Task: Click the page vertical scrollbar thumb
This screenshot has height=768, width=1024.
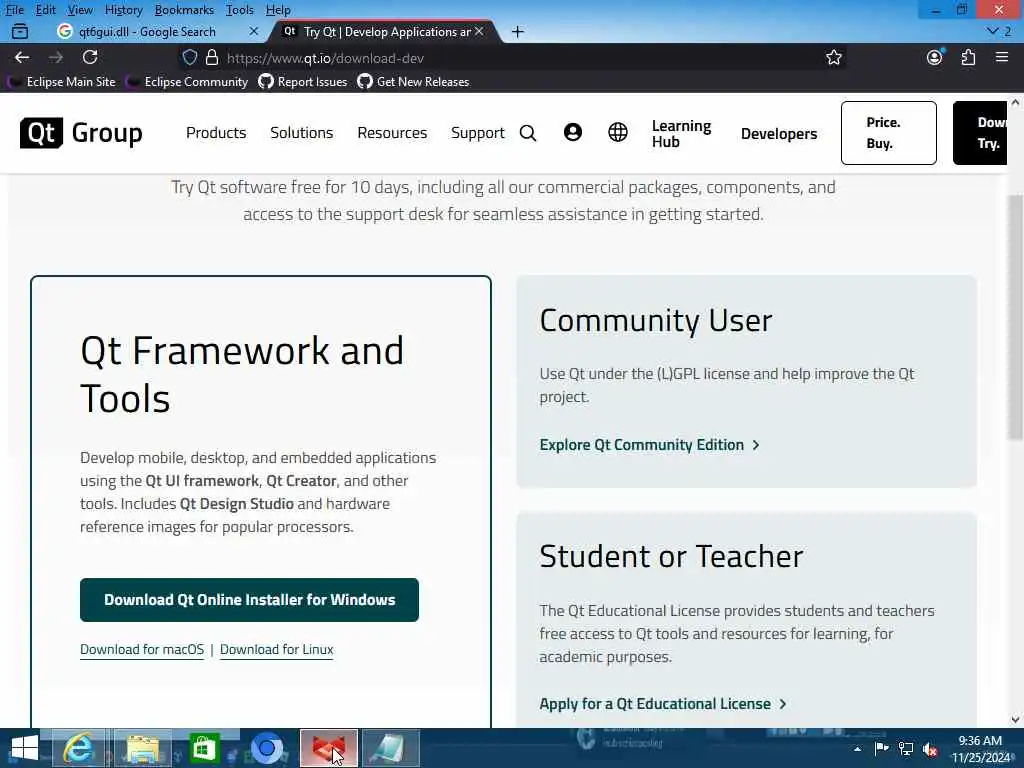Action: [1015, 317]
